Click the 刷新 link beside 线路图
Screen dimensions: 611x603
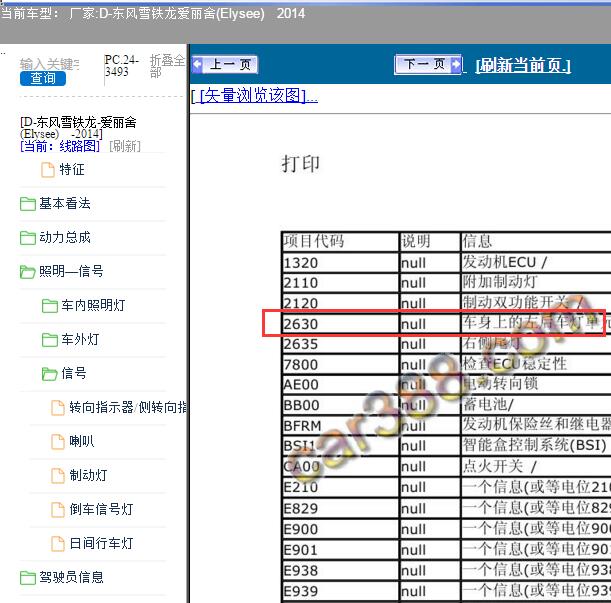tap(125, 147)
